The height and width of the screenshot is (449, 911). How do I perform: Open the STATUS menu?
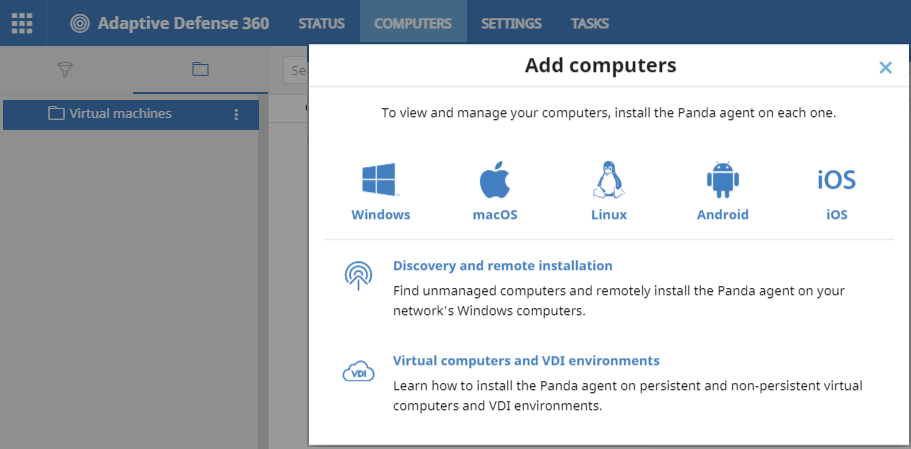[321, 23]
